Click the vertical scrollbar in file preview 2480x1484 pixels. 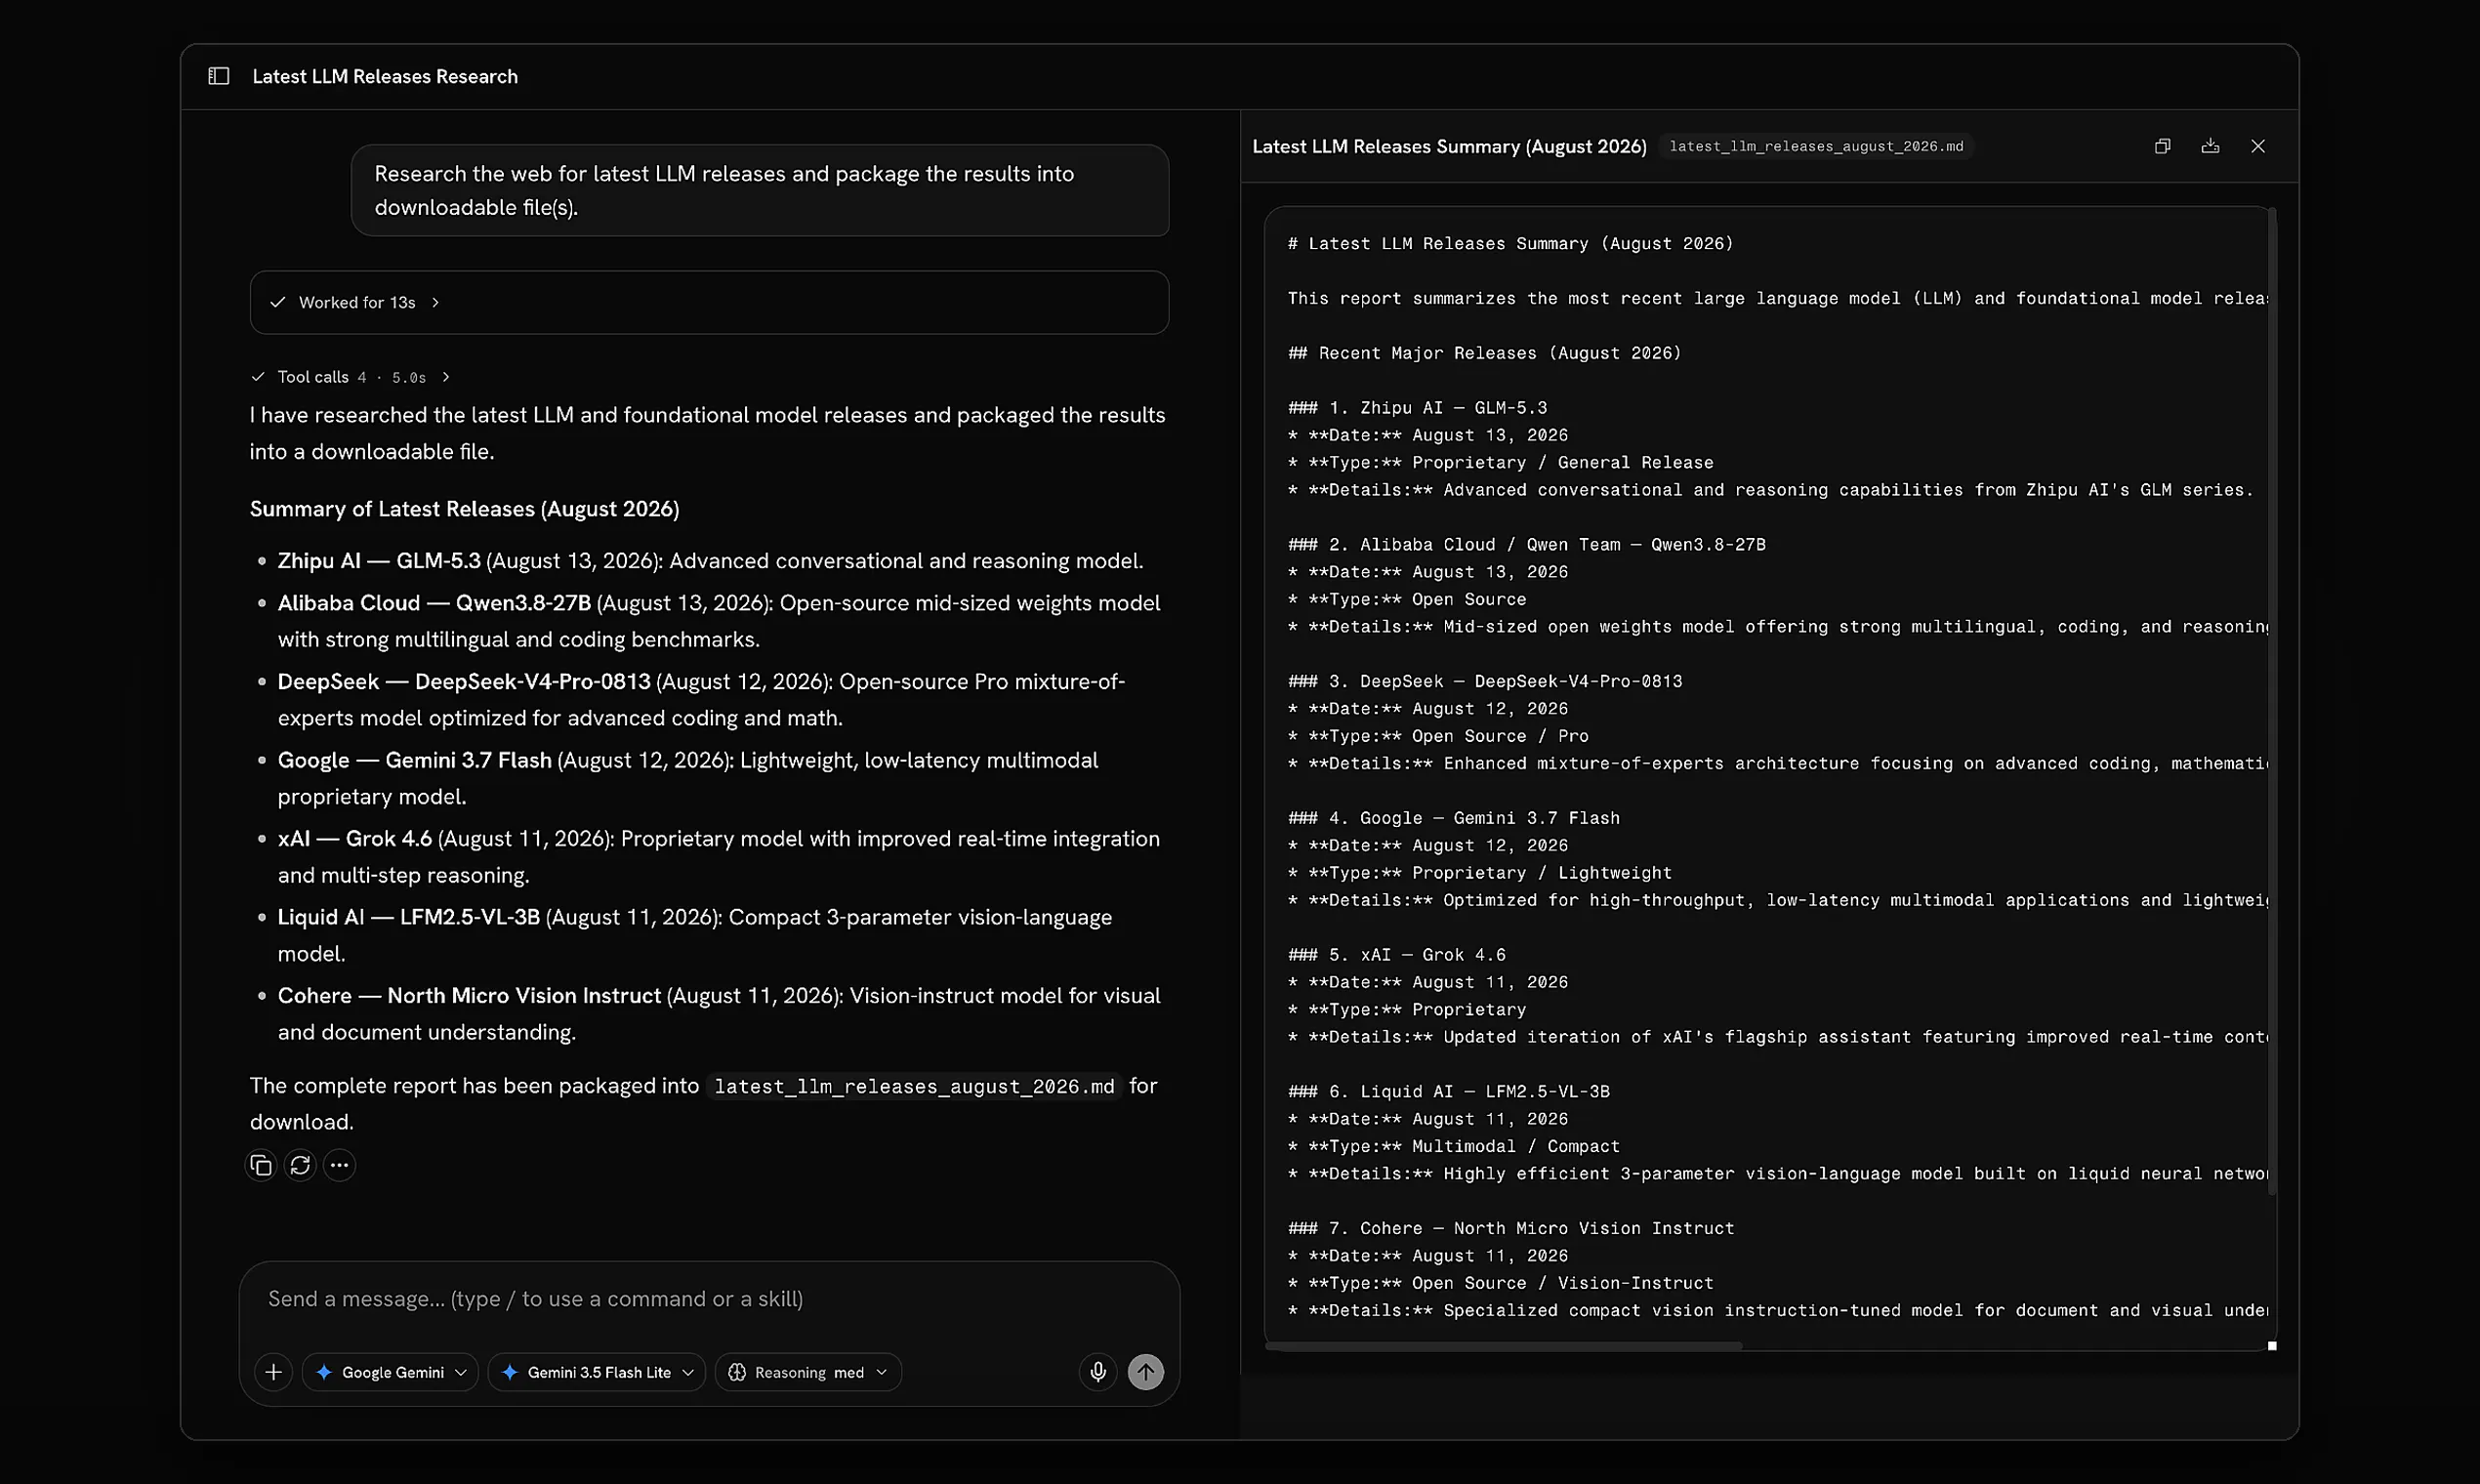[x=2272, y=700]
